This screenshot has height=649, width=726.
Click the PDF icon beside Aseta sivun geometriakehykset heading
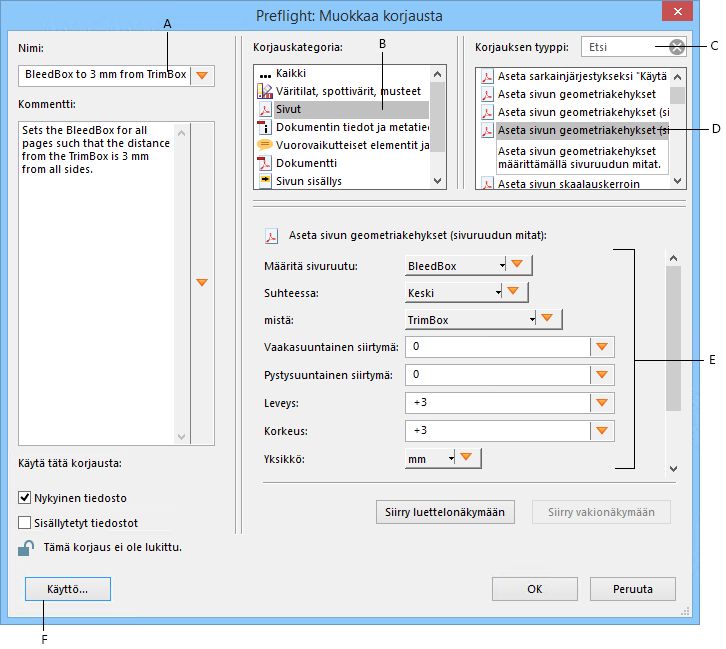(x=271, y=236)
